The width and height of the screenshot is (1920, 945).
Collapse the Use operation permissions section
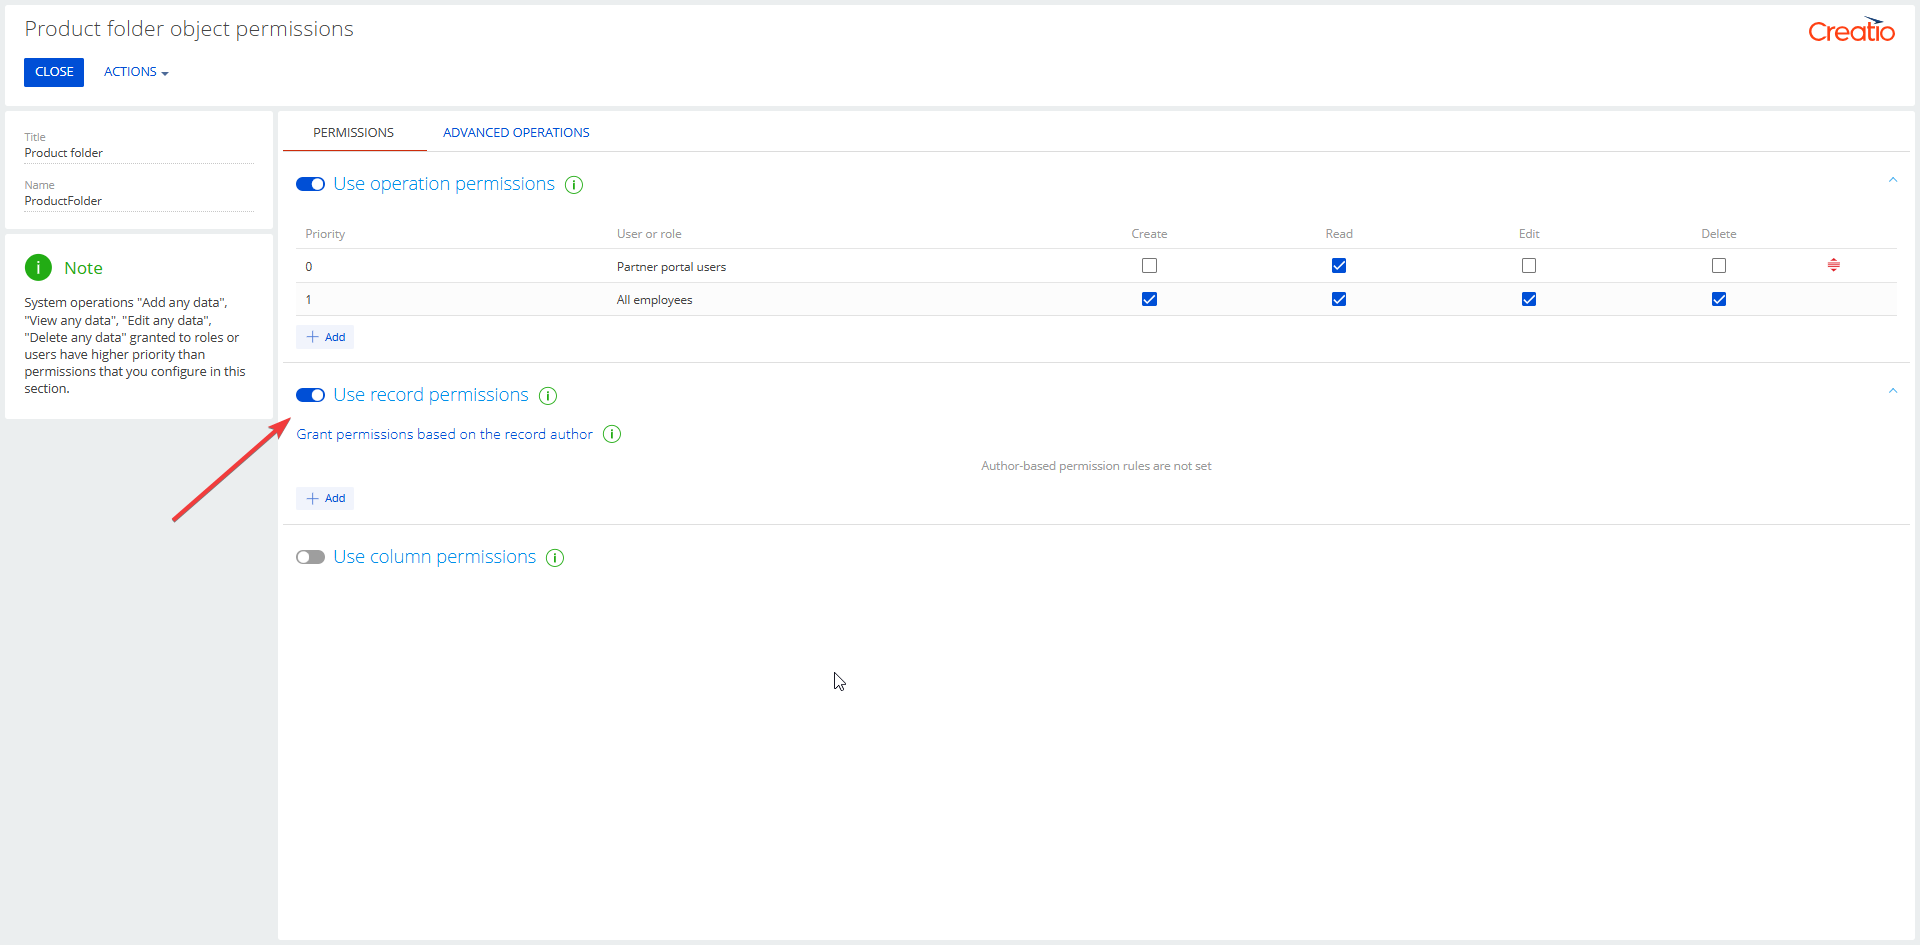tap(1893, 180)
